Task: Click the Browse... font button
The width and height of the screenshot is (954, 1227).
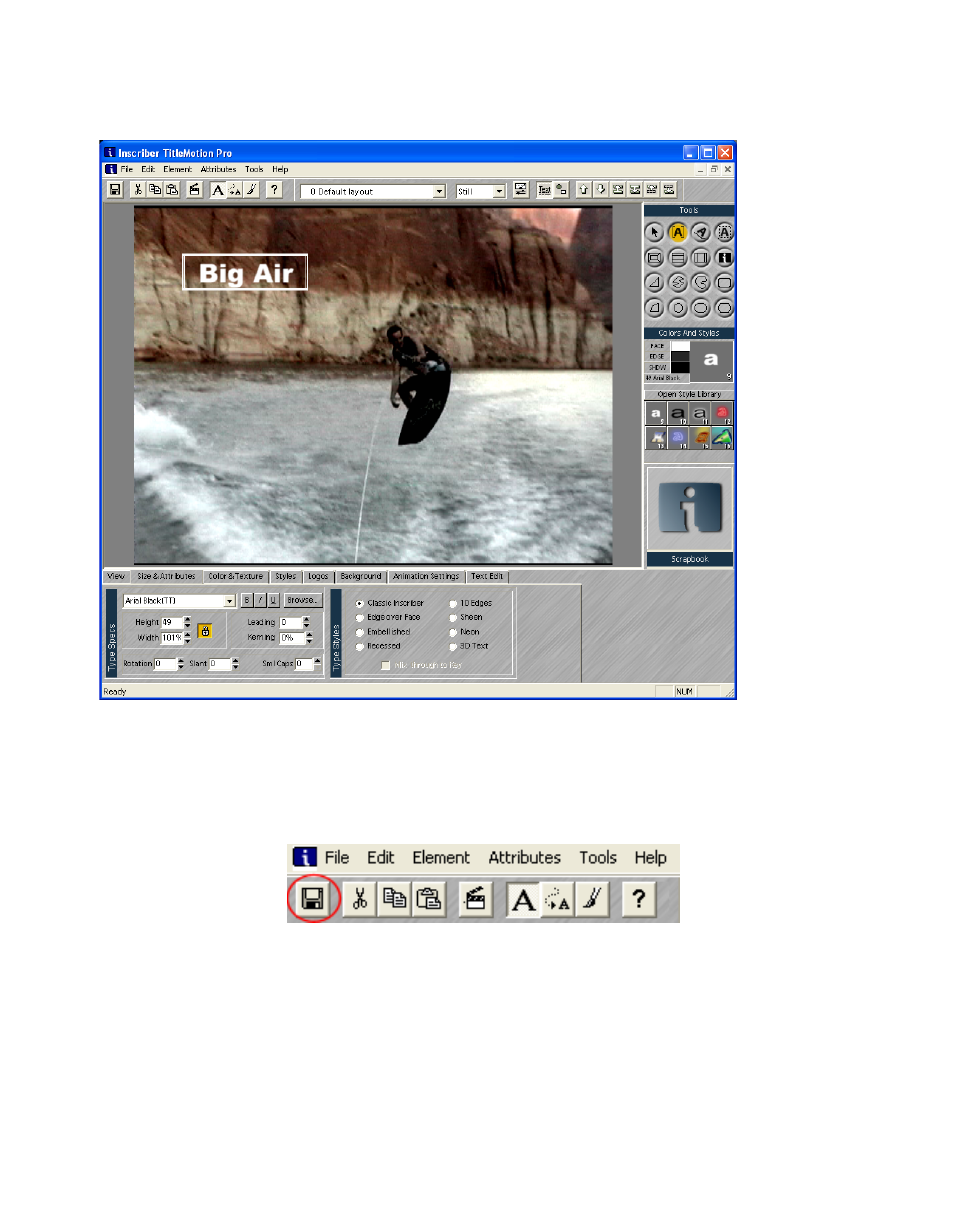Action: point(302,601)
